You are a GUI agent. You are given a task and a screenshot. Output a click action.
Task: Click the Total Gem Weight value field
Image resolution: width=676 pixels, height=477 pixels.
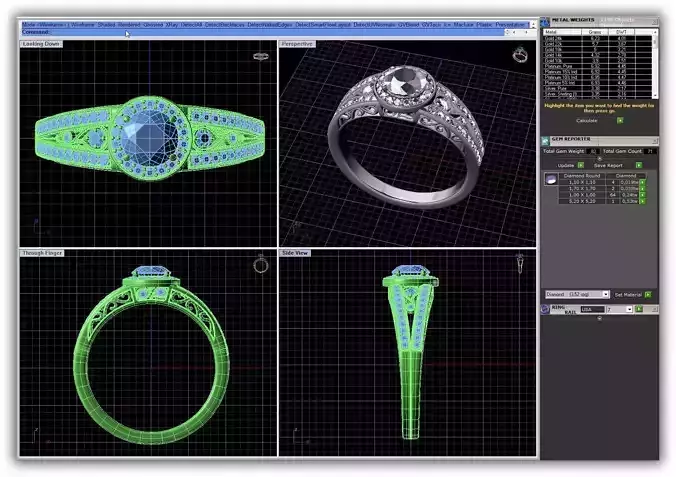pyautogui.click(x=594, y=151)
